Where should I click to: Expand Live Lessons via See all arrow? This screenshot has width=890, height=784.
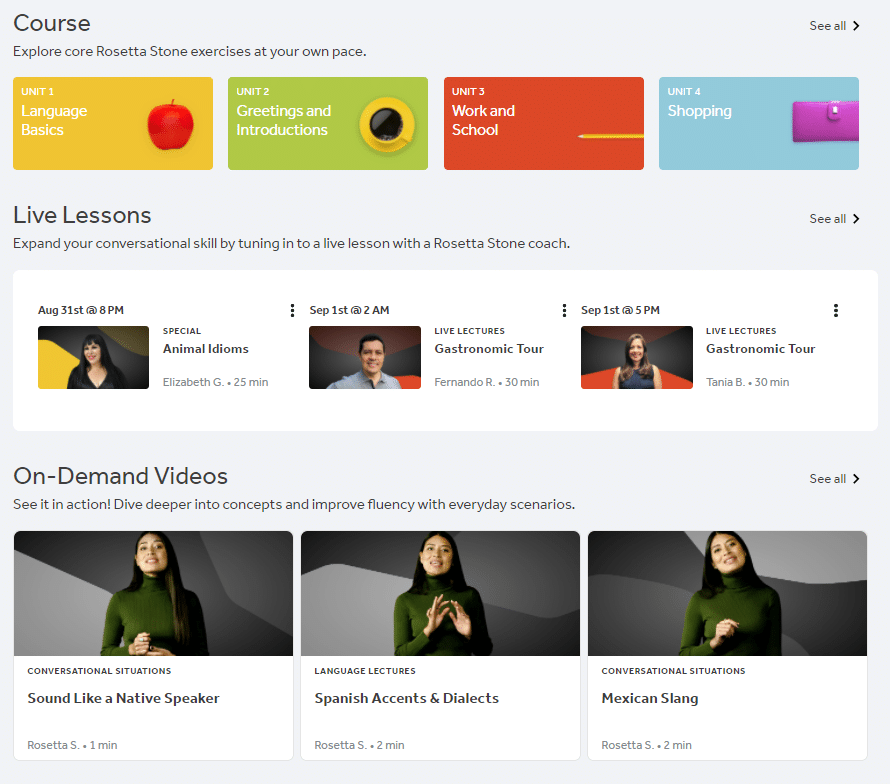point(856,219)
